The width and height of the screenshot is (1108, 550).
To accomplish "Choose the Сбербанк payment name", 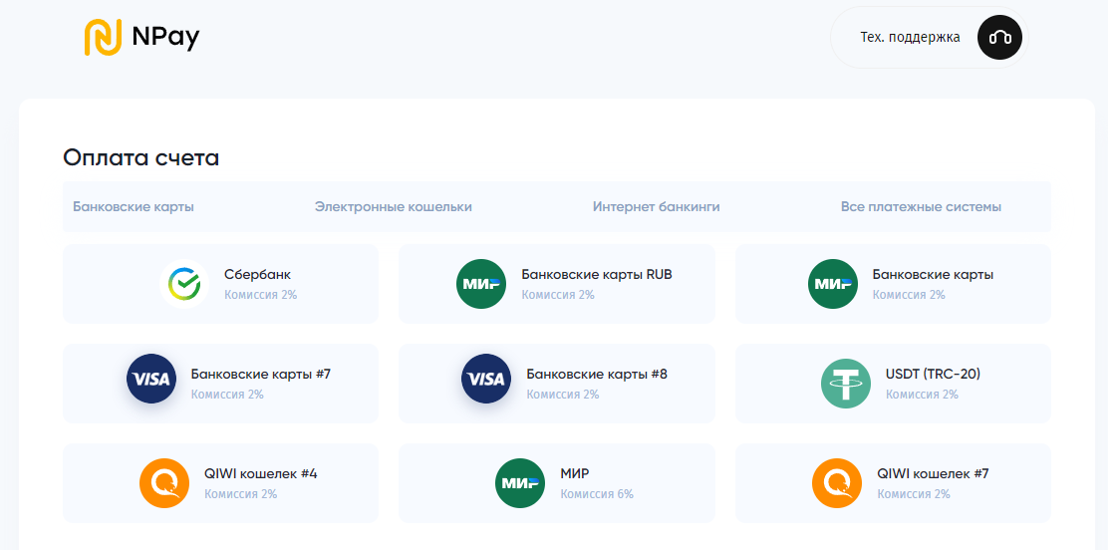I will pos(257,275).
